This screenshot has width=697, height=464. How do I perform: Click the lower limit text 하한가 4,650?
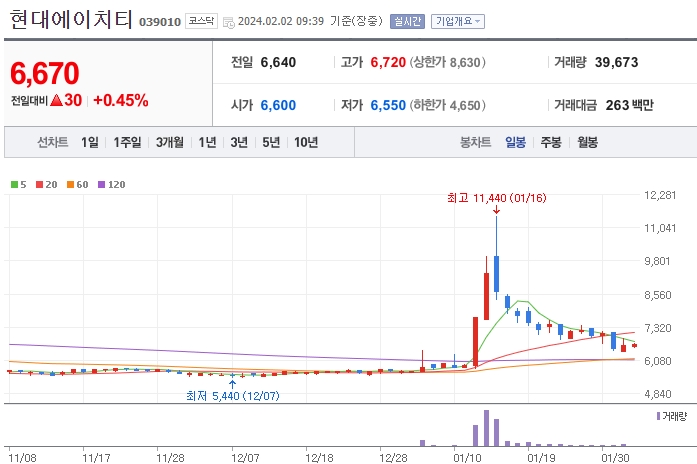[448, 105]
